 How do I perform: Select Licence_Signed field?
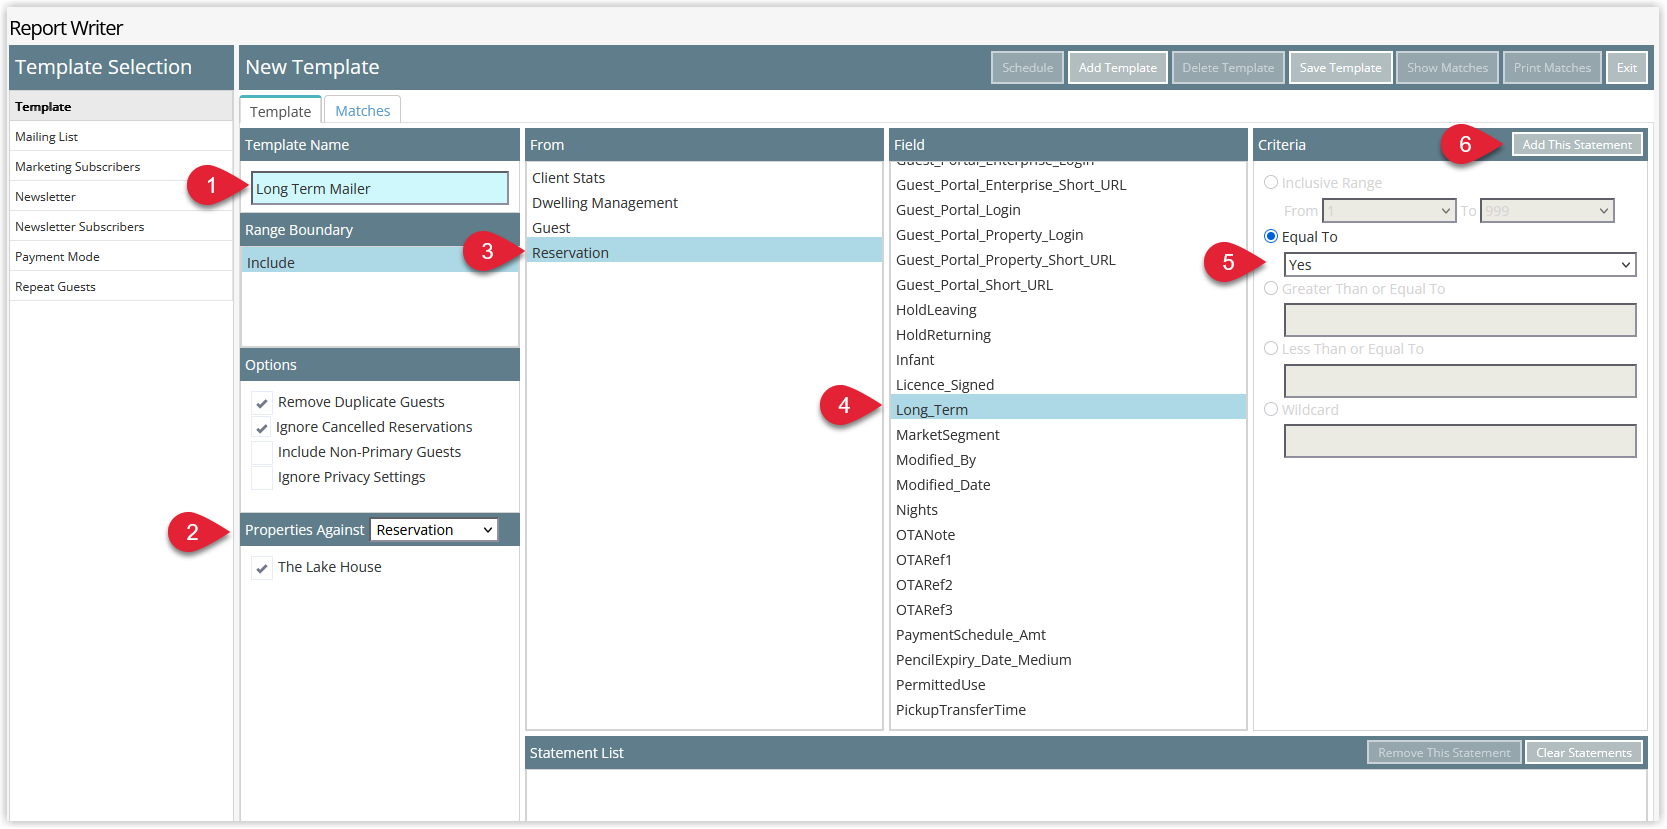pyautogui.click(x=1068, y=385)
